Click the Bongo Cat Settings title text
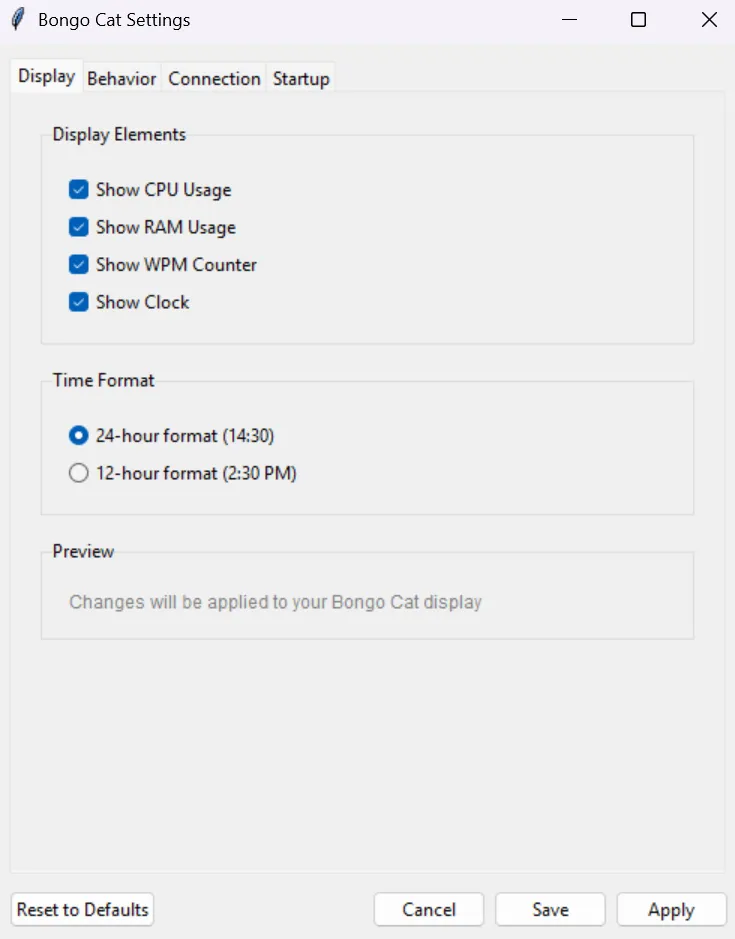This screenshot has width=735, height=939. tap(114, 20)
